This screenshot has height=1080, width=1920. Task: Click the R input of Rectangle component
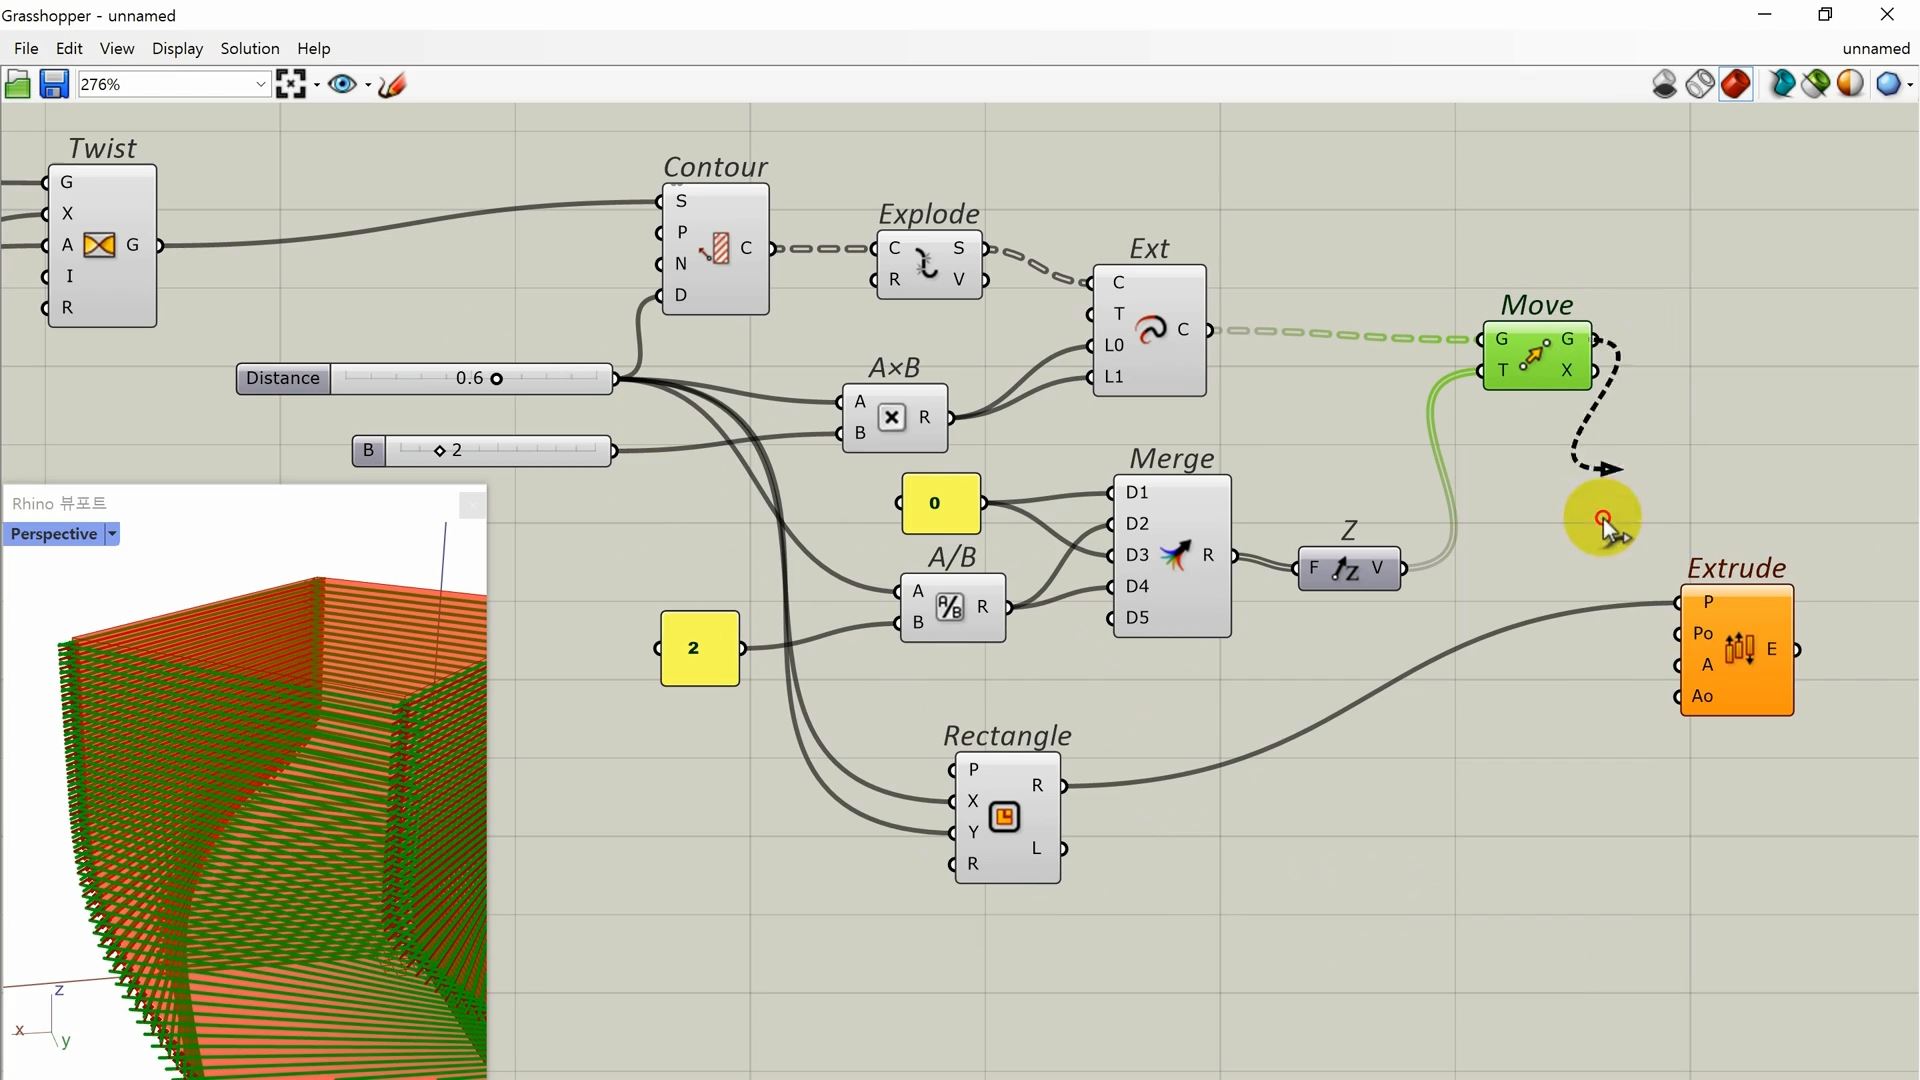click(972, 863)
